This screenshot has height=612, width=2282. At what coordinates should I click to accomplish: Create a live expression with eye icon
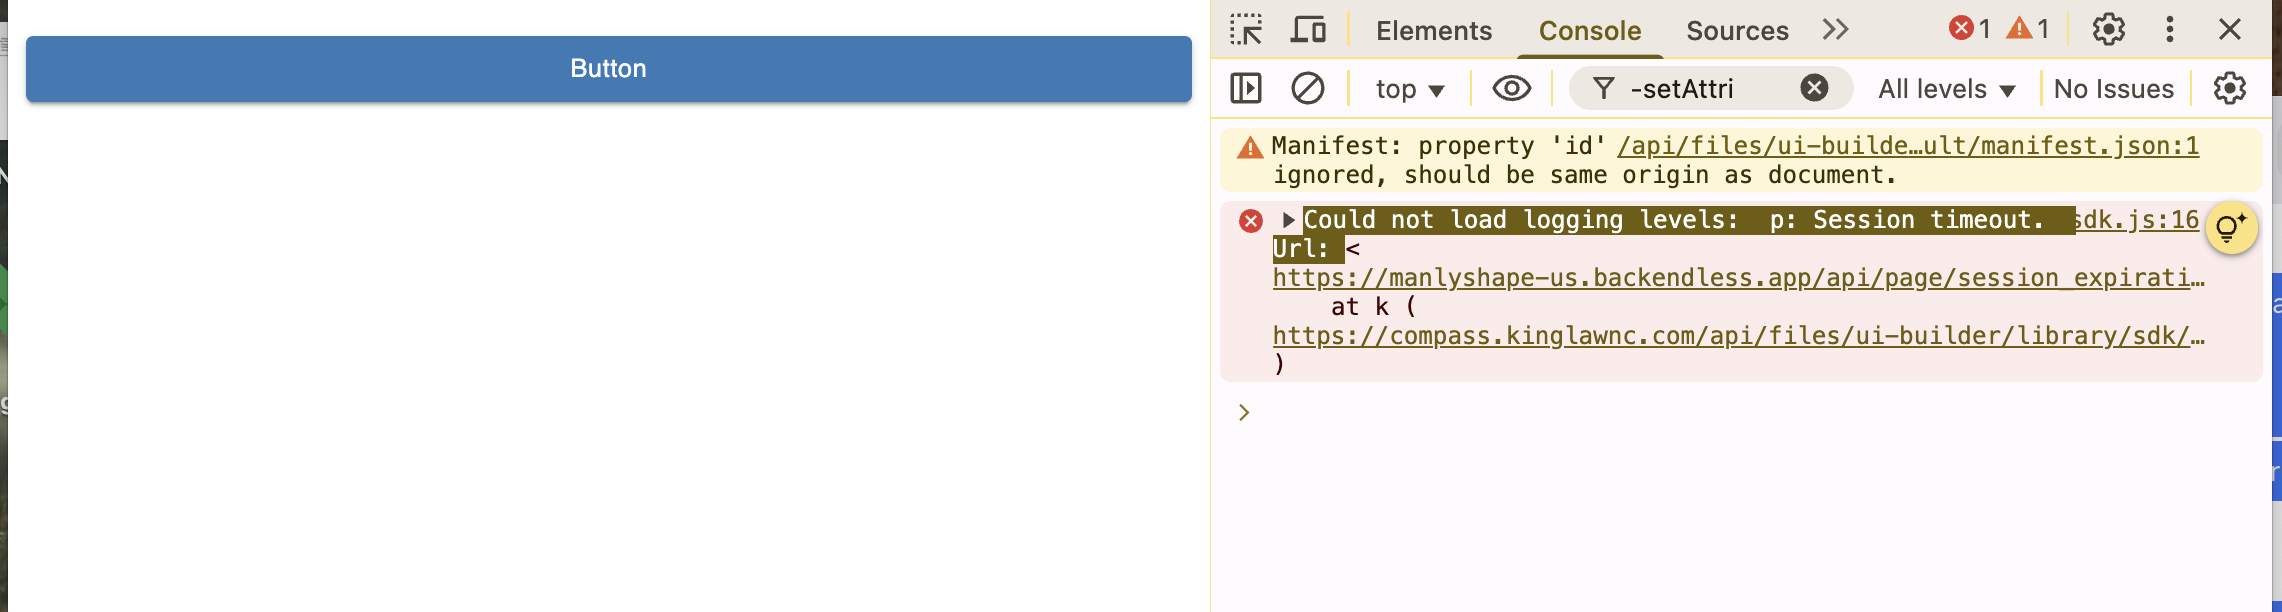click(x=1511, y=89)
